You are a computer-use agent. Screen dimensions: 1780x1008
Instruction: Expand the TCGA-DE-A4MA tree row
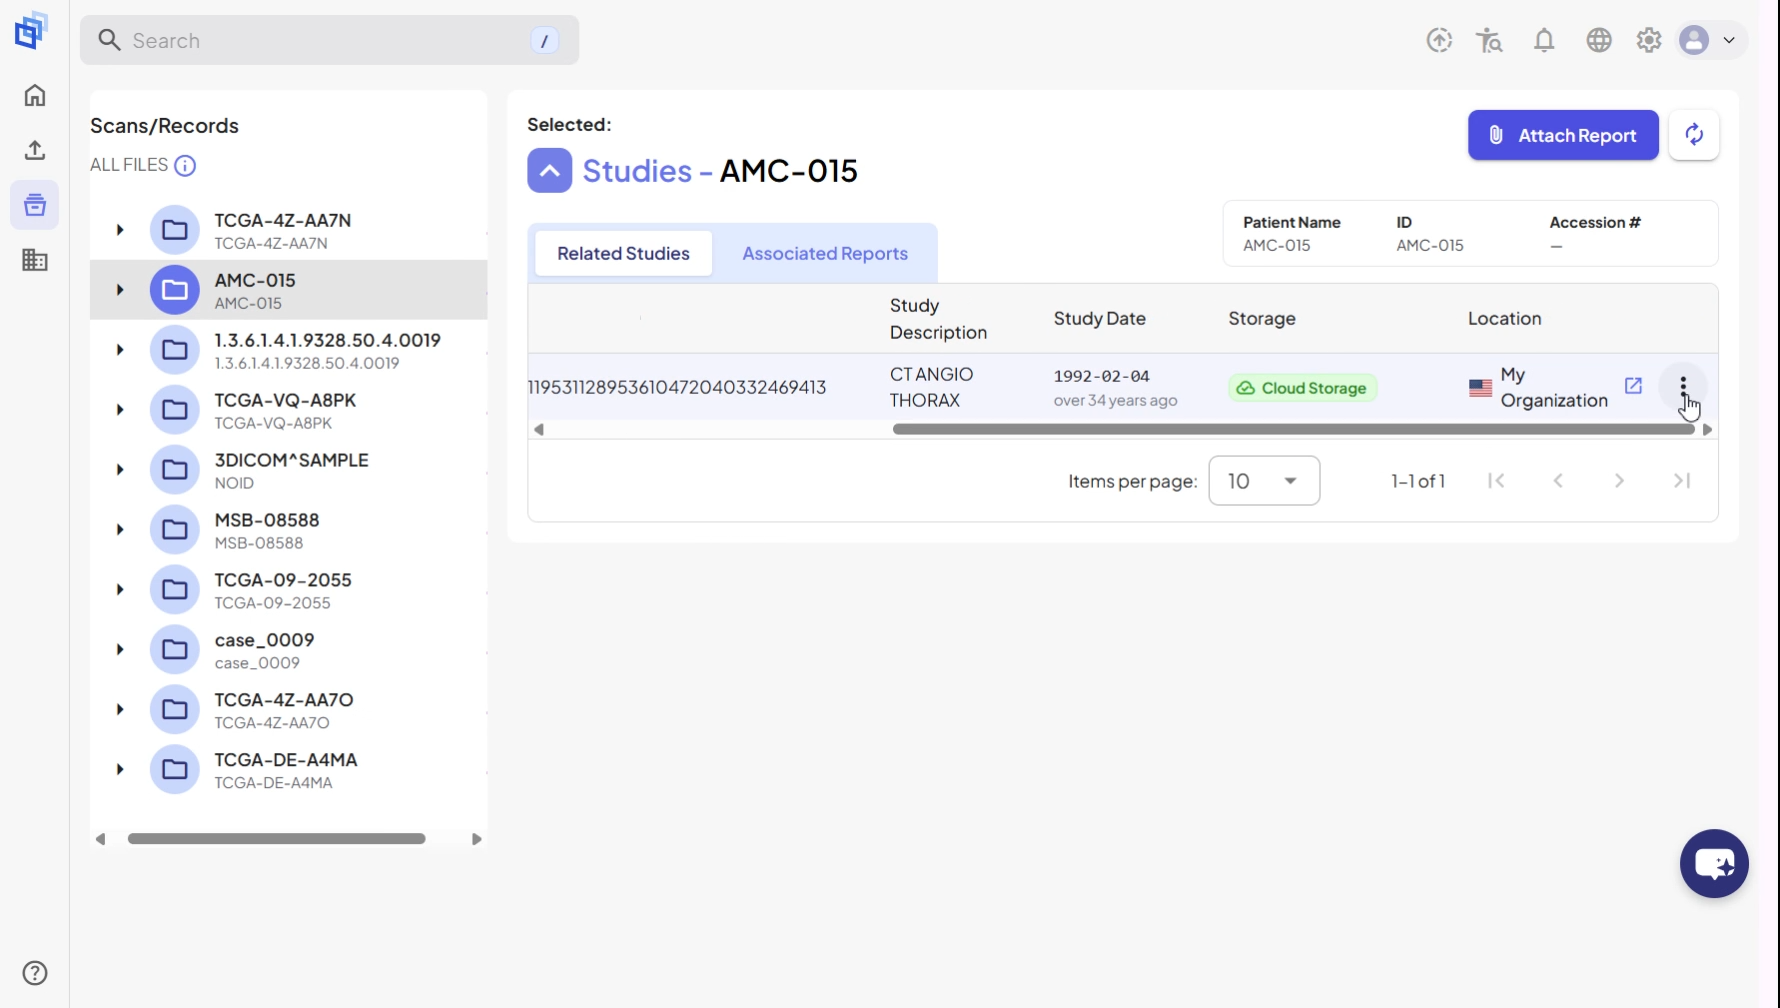(120, 770)
